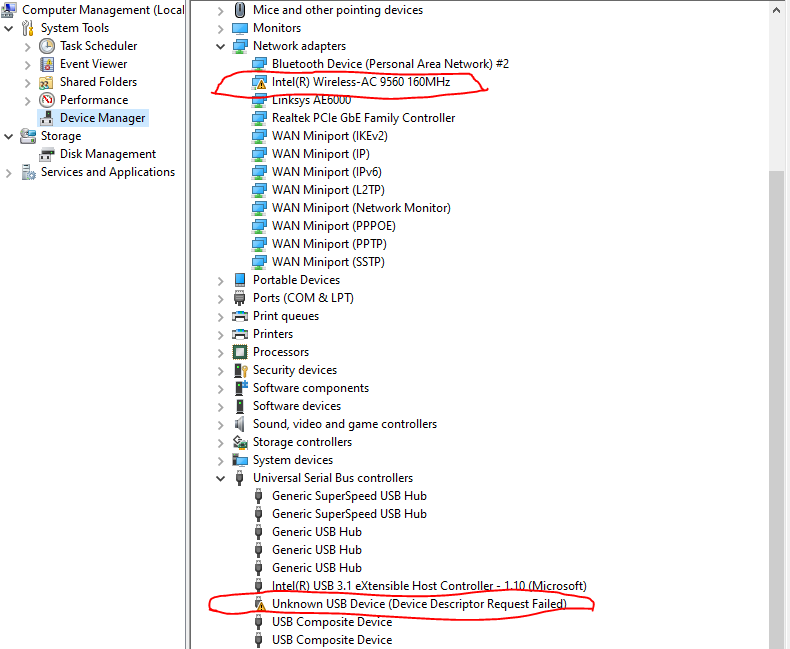Click the Intel Wireless-AC 9560 warning icon
This screenshot has height=649, width=790.
pos(259,82)
